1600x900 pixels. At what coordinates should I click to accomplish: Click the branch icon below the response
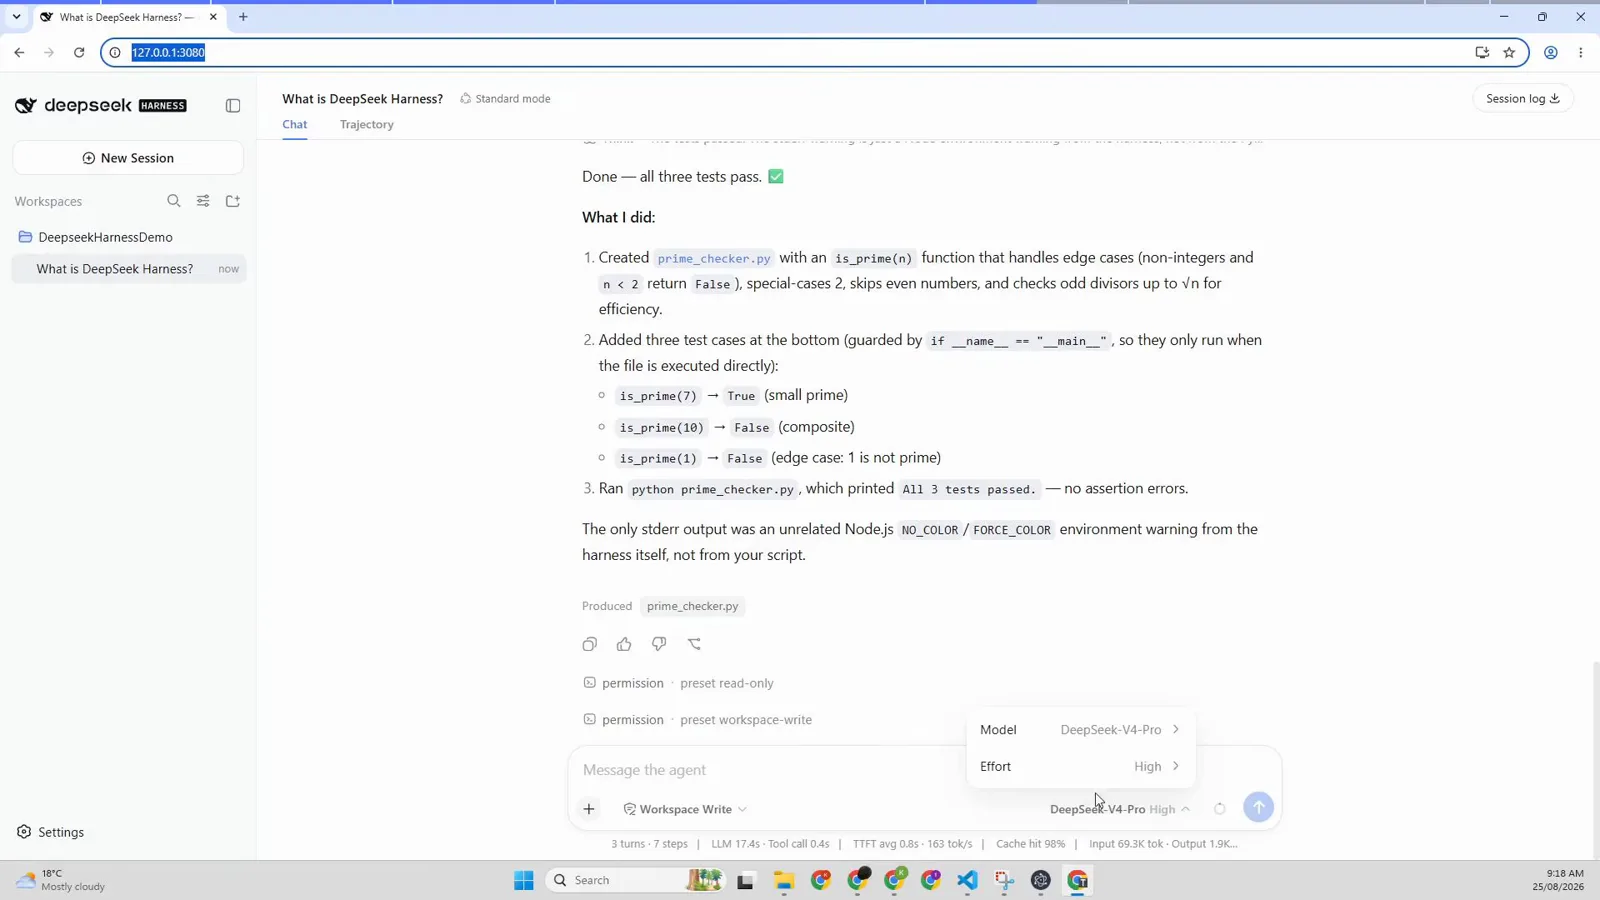tap(695, 644)
